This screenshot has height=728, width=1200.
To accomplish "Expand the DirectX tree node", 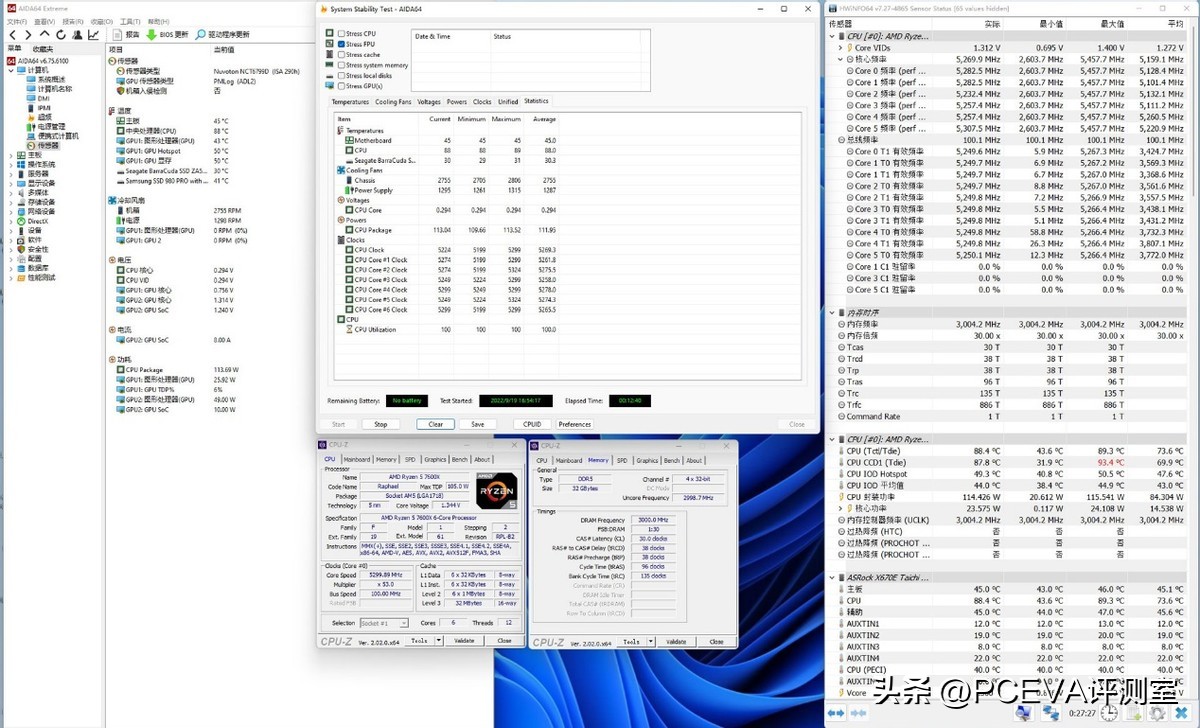I will pos(11,220).
